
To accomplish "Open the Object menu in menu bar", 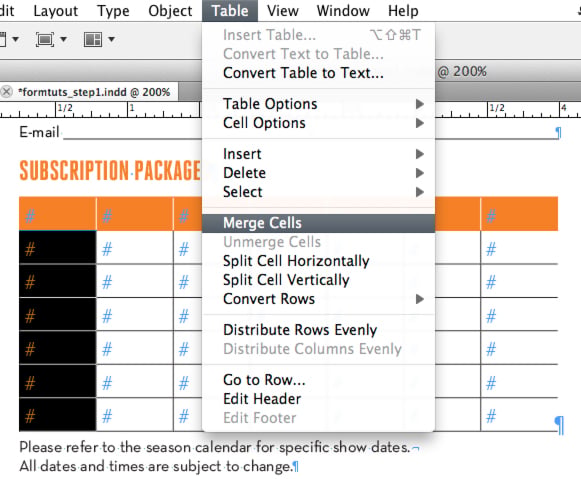I will [170, 11].
